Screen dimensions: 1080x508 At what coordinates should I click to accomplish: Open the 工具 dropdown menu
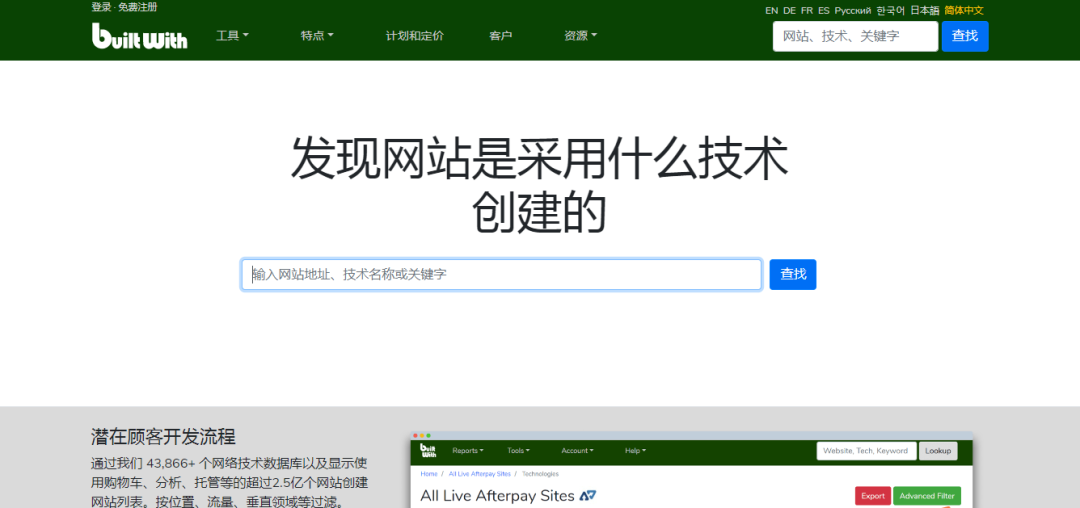pyautogui.click(x=232, y=36)
